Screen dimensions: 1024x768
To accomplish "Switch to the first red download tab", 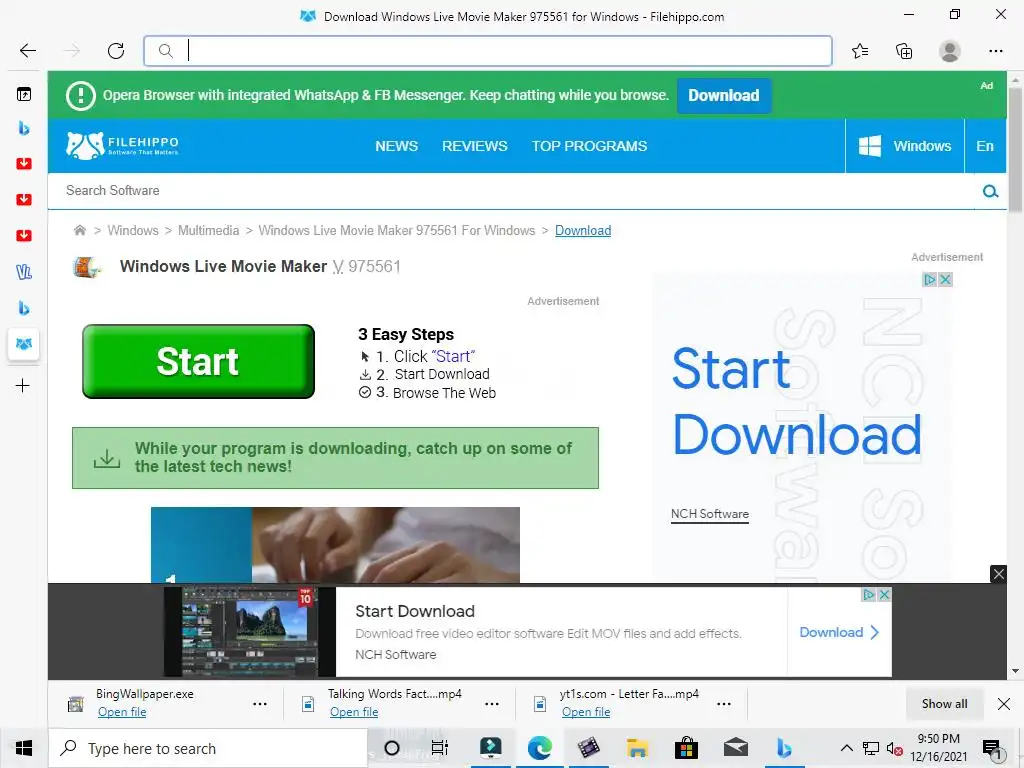I will (x=24, y=163).
